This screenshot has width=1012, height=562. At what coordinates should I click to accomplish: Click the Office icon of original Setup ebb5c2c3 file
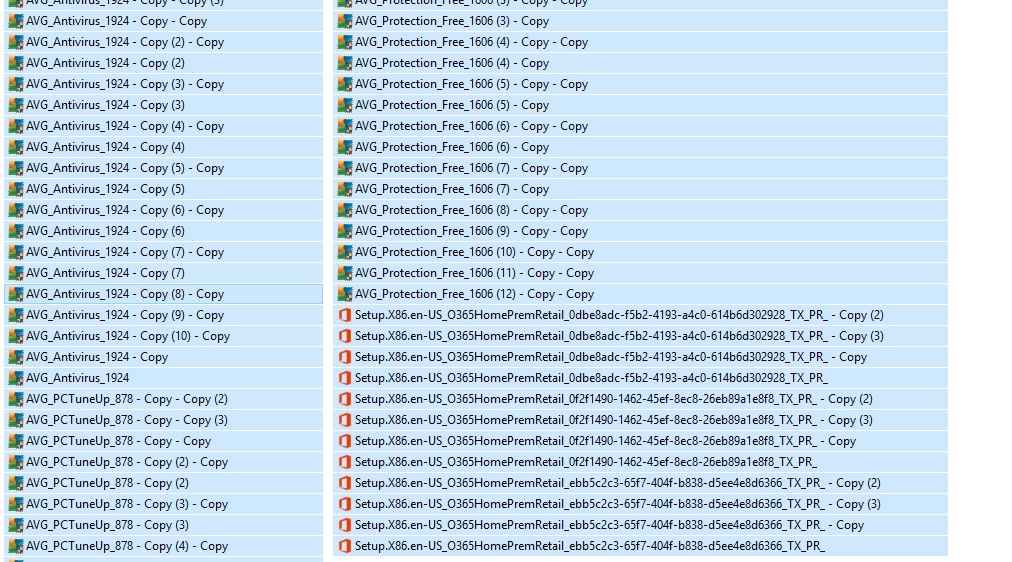(x=345, y=546)
